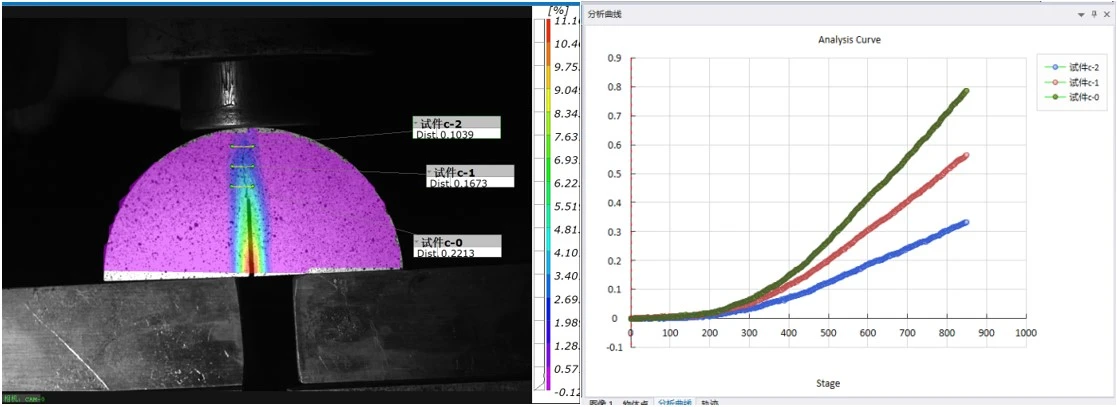Click the 分析曲线 panel title
Image resolution: width=1117 pixels, height=407 pixels.
pyautogui.click(x=605, y=14)
